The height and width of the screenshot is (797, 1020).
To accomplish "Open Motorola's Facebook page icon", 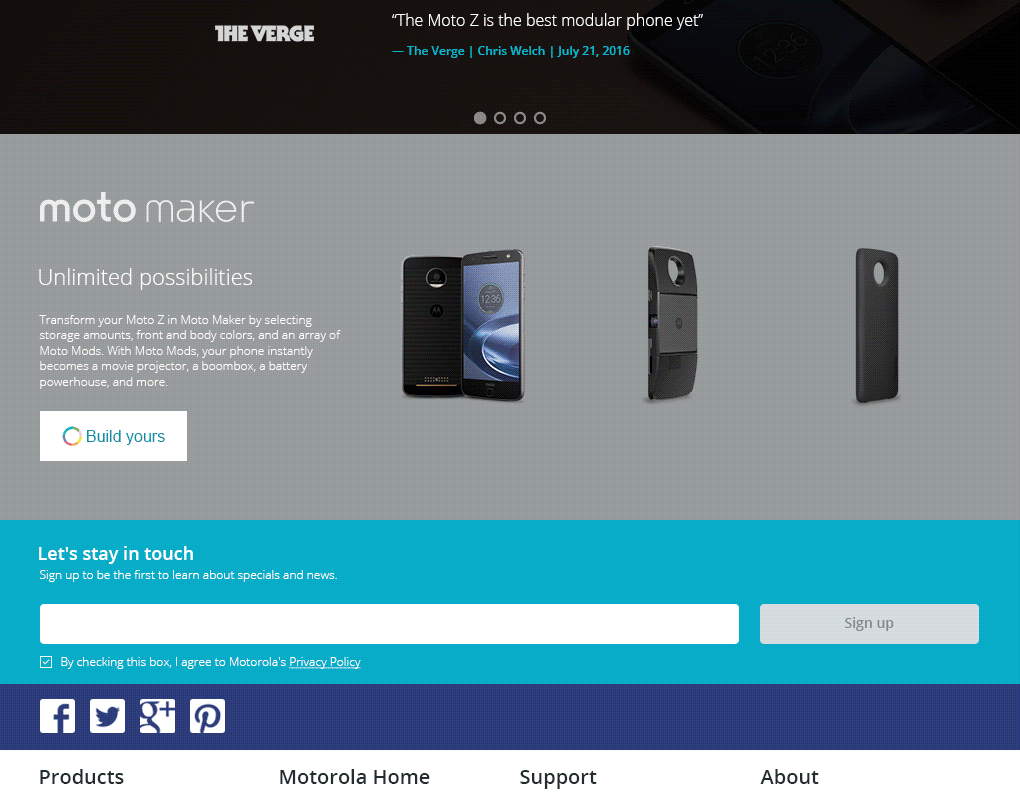I will 57,716.
